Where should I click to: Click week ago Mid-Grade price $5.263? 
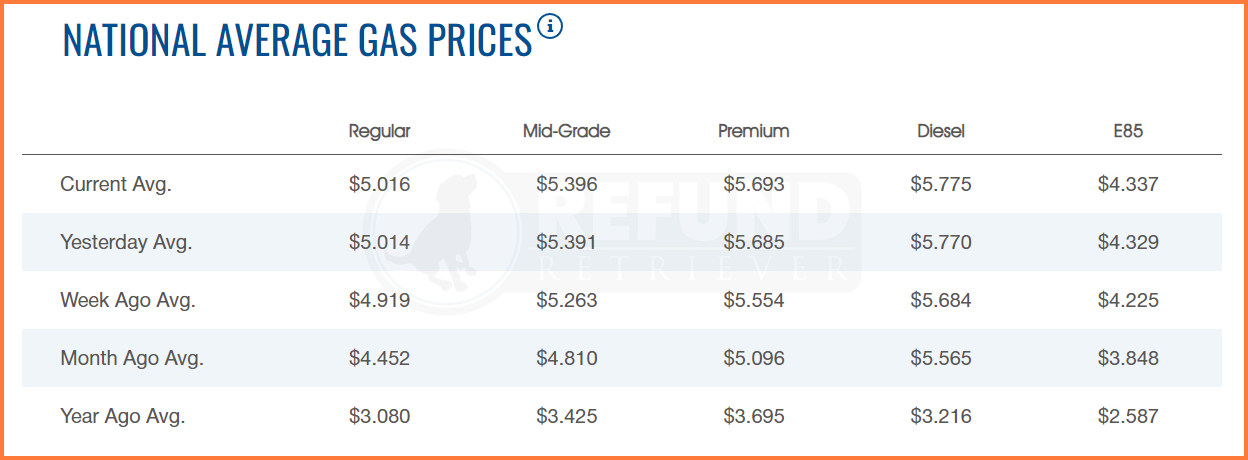pos(566,300)
